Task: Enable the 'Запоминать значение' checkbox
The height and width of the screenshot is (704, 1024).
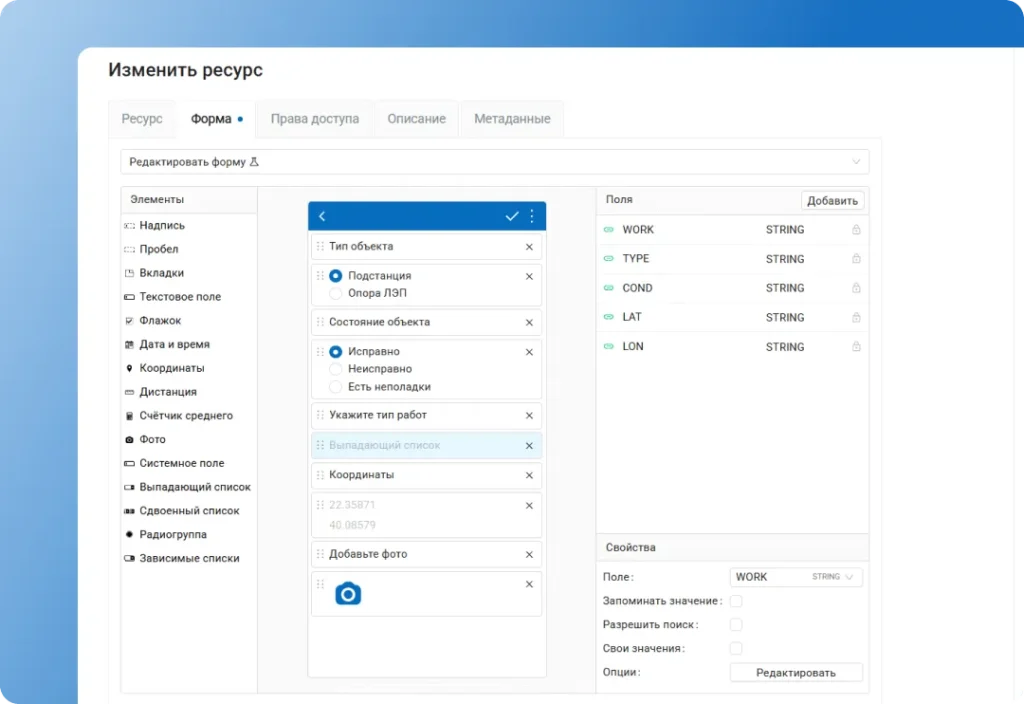Action: [x=736, y=601]
